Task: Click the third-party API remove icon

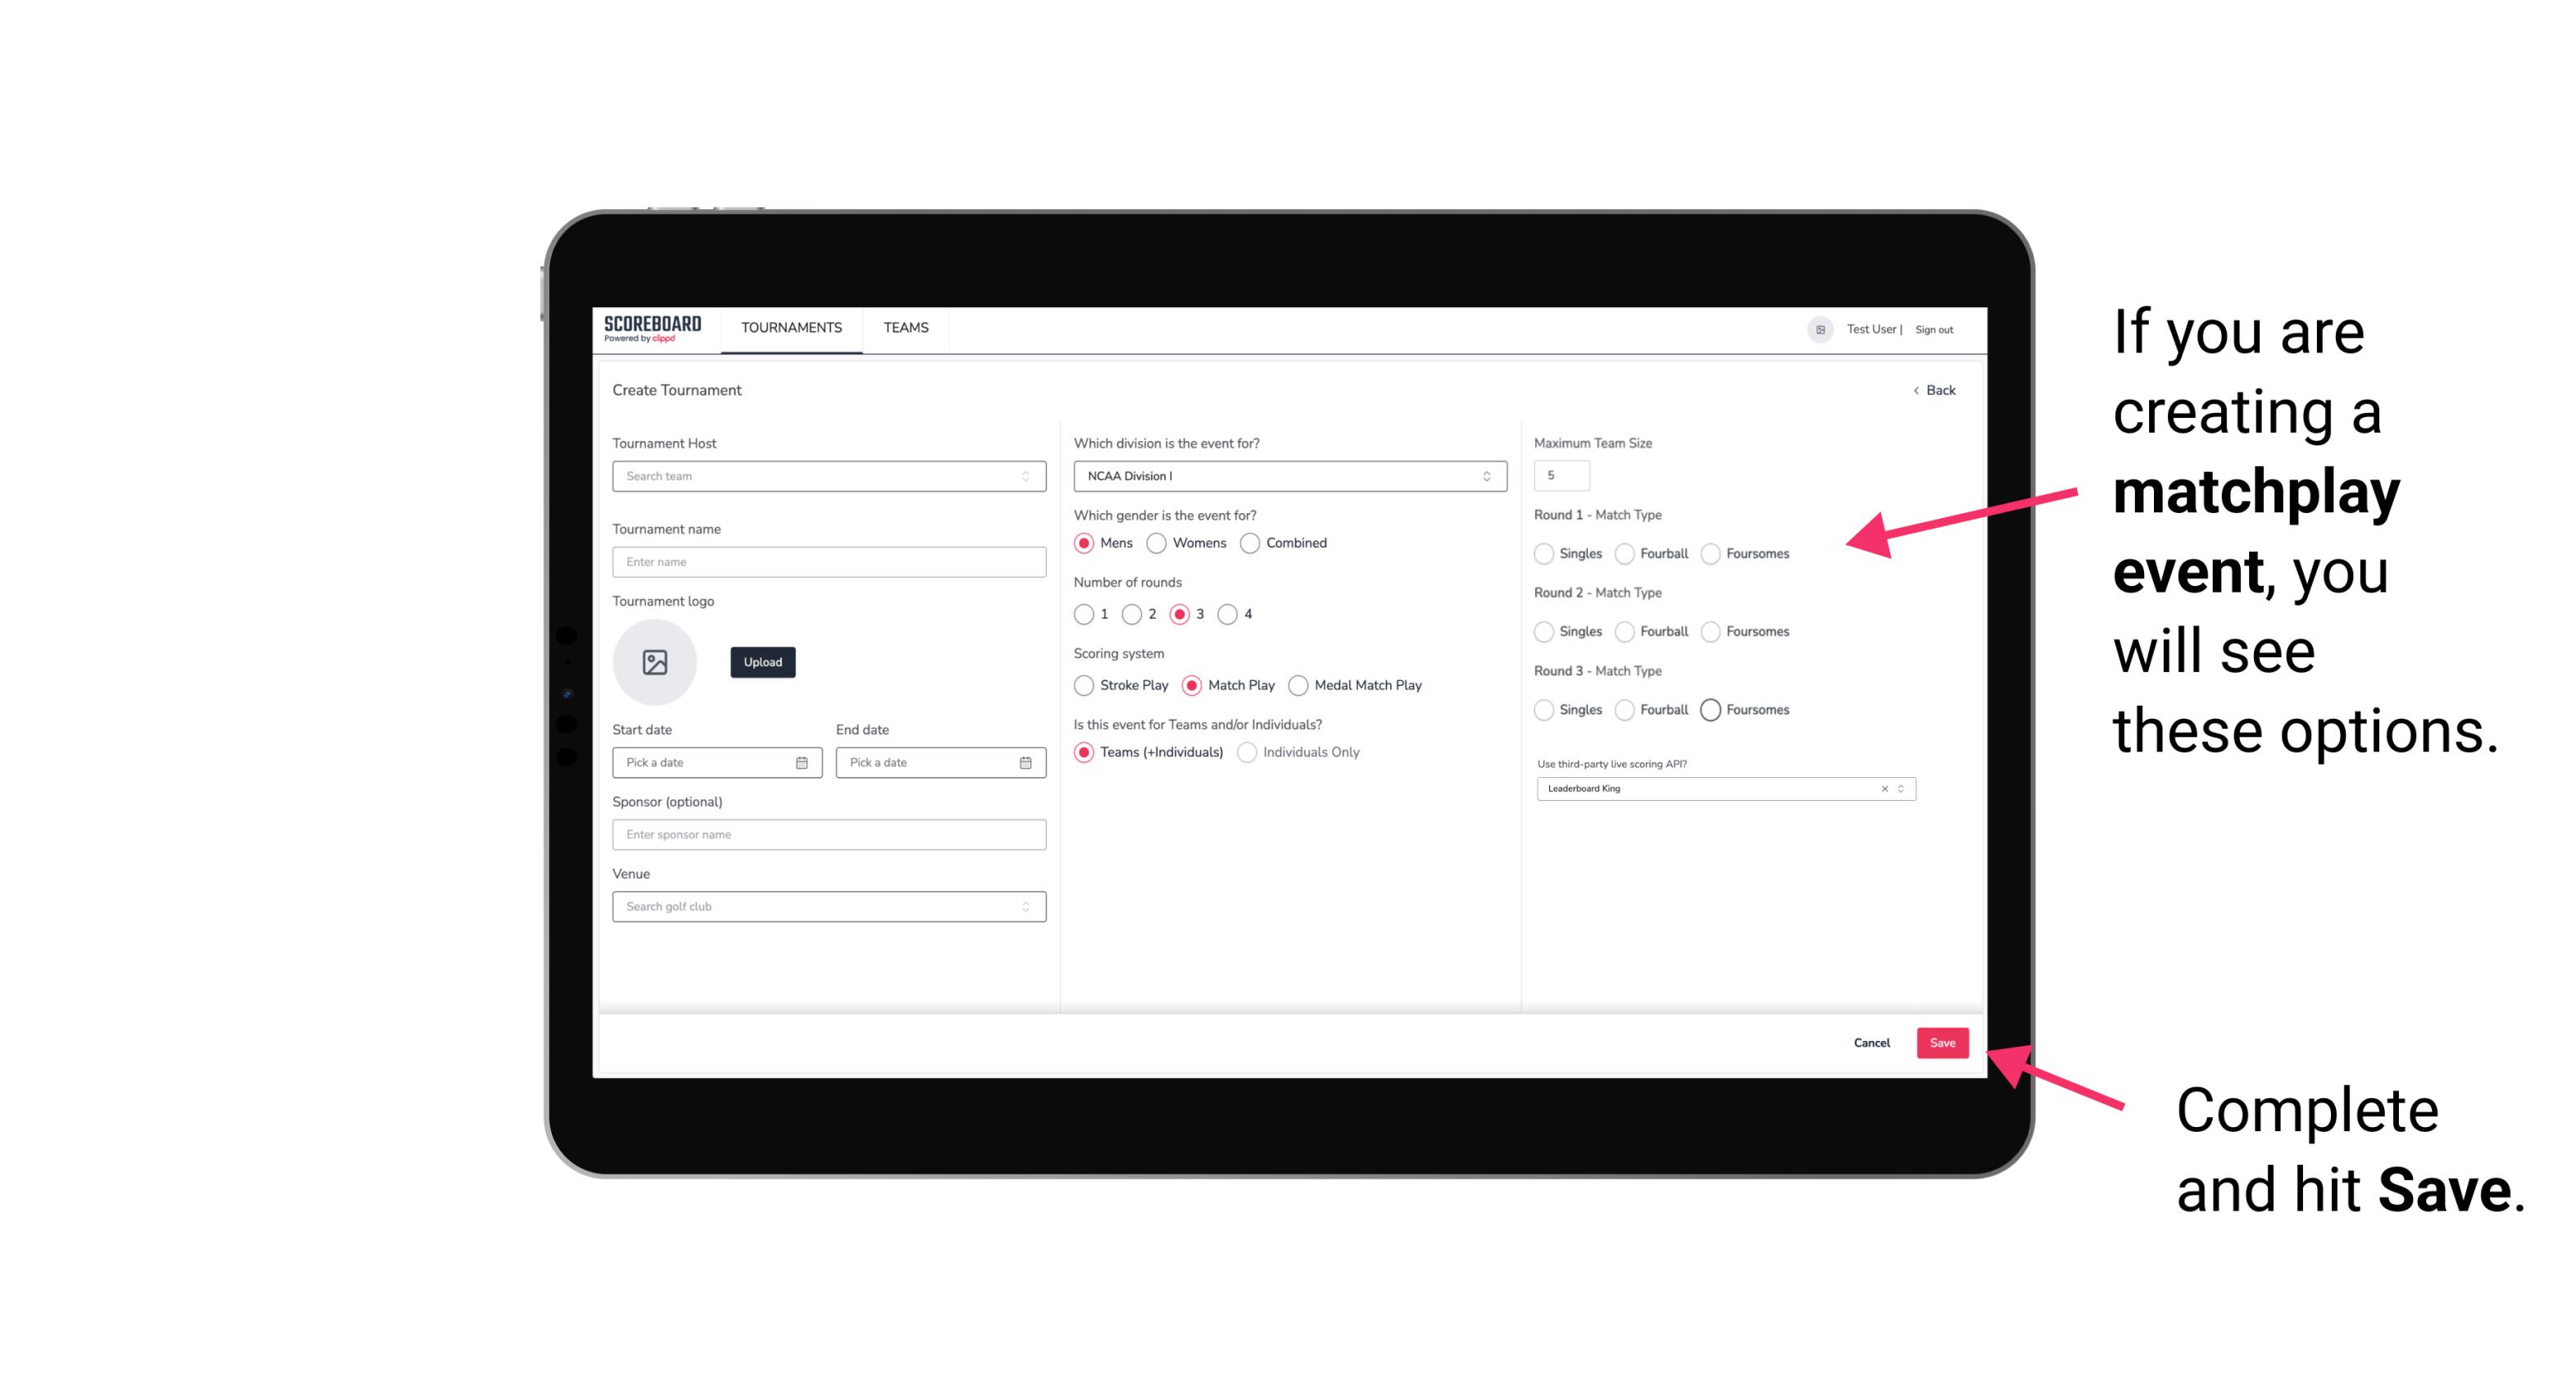Action: (x=1882, y=788)
